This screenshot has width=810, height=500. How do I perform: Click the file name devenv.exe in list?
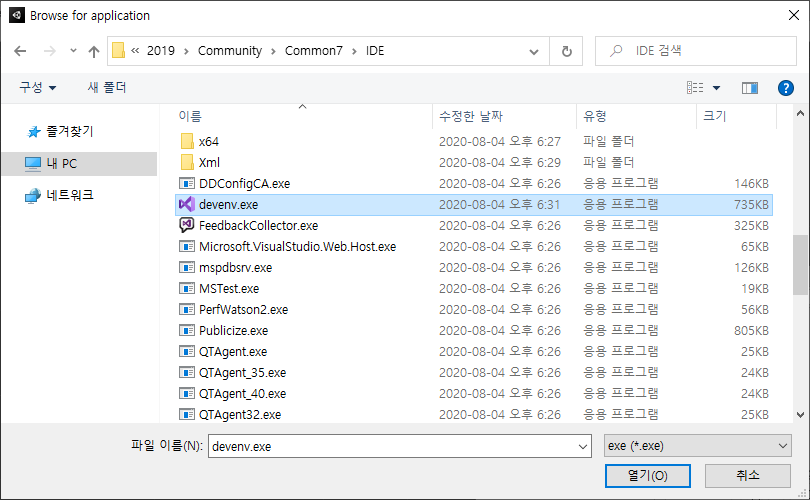[x=228, y=205]
